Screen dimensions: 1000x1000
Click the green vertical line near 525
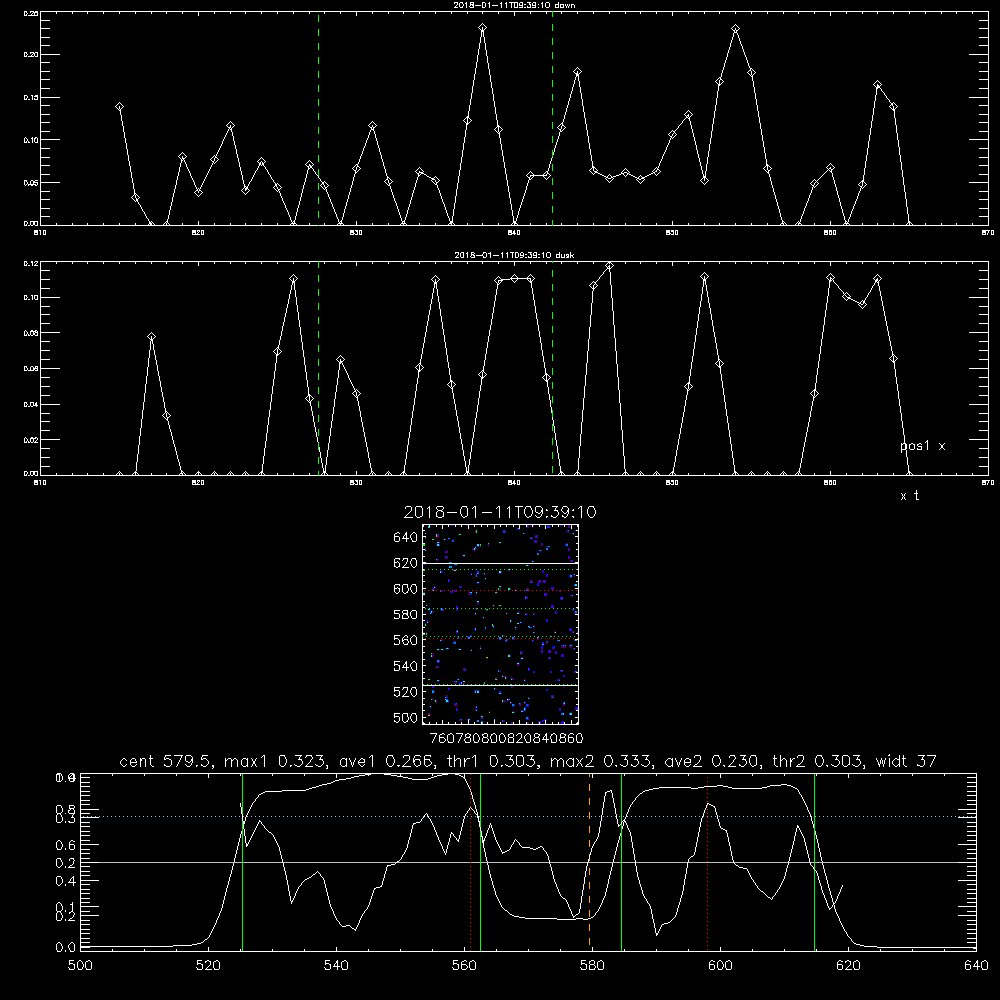(242, 861)
